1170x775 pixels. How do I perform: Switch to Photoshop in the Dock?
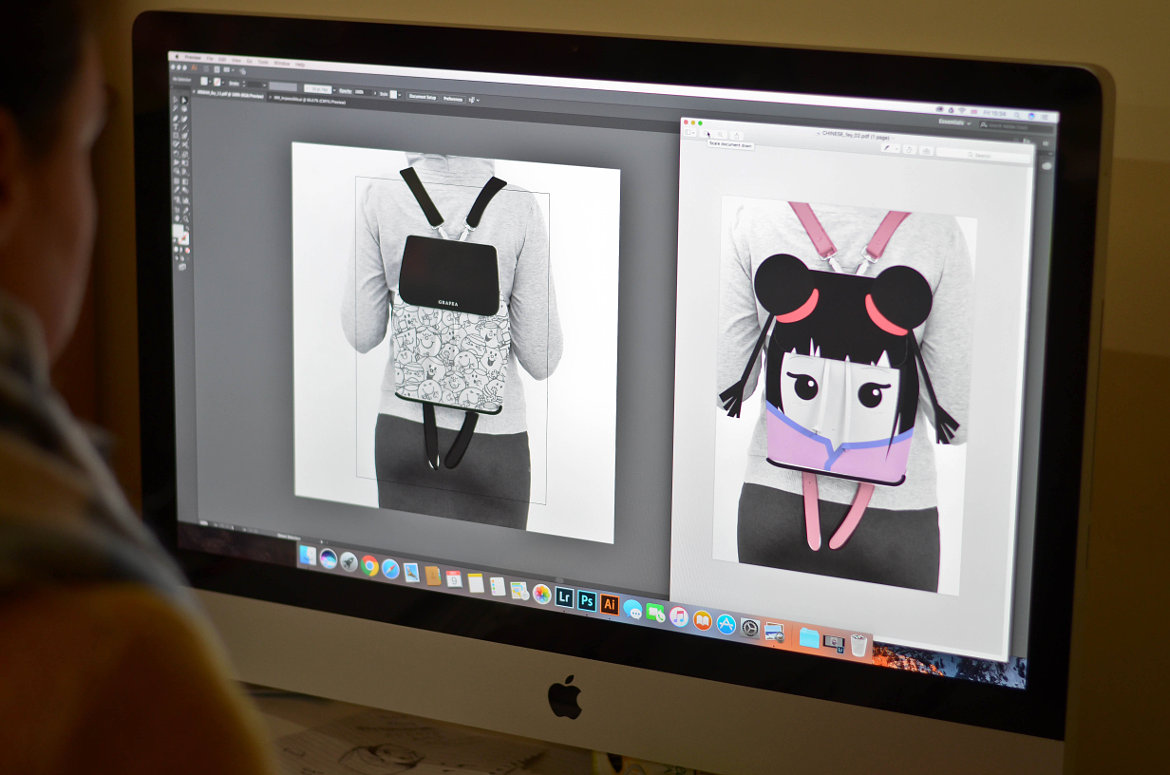pos(588,601)
